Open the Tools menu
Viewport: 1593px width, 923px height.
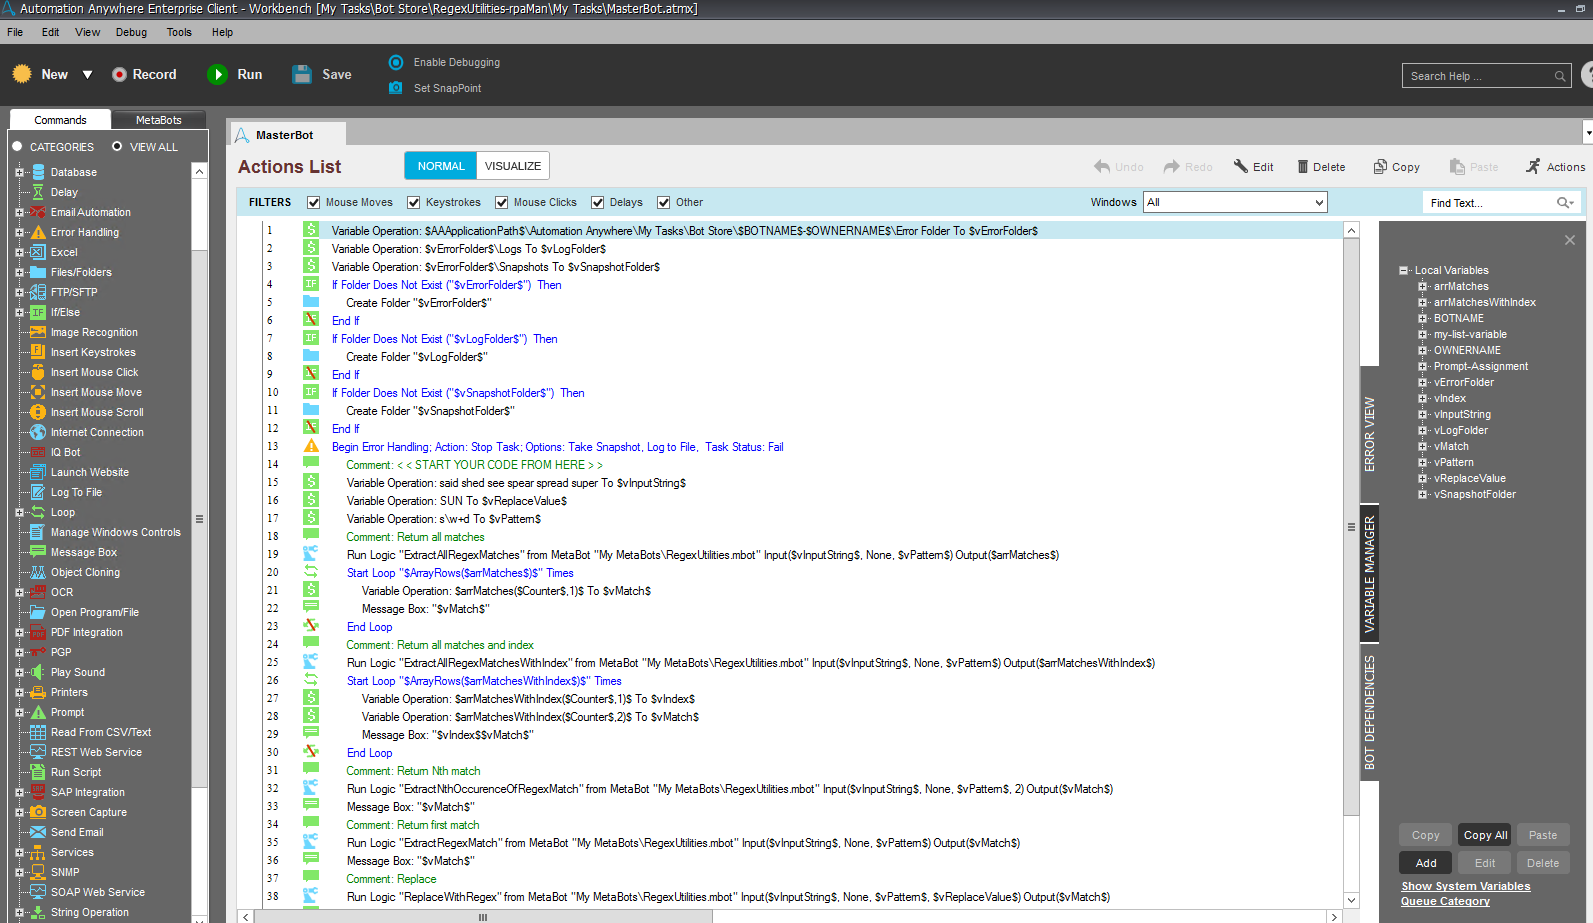point(179,32)
